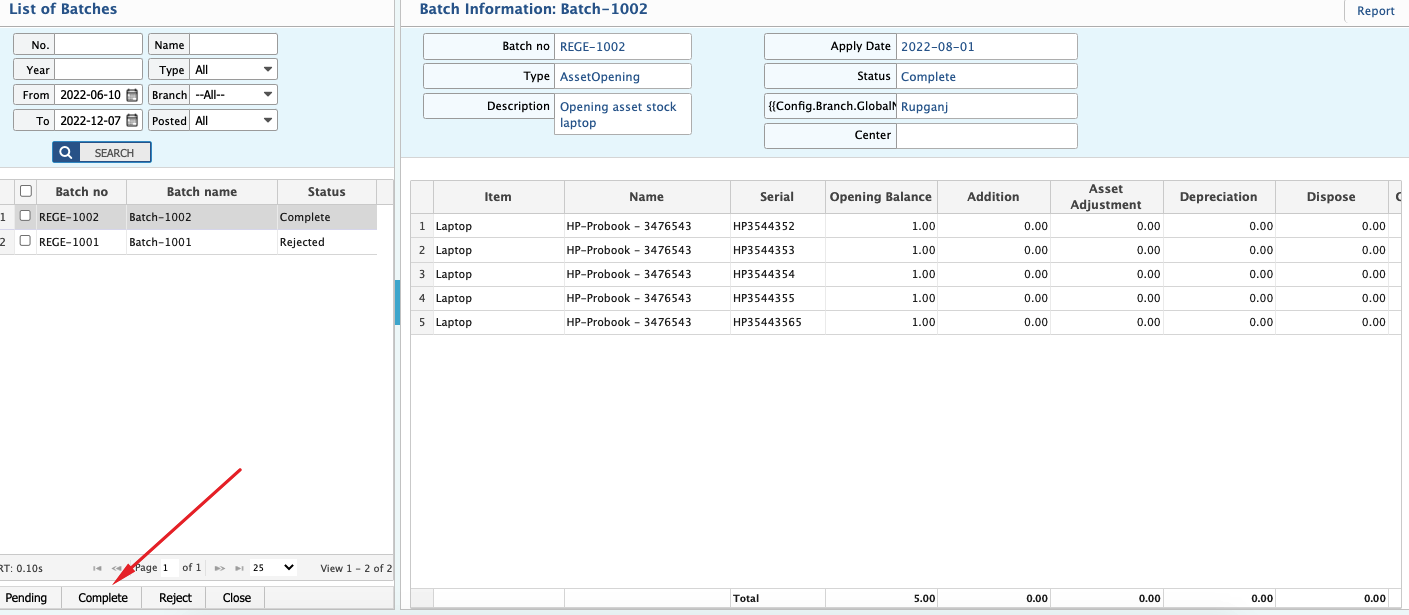Viewport: 1409px width, 615px height.
Task: Go to next page of batch list
Action: [219, 568]
